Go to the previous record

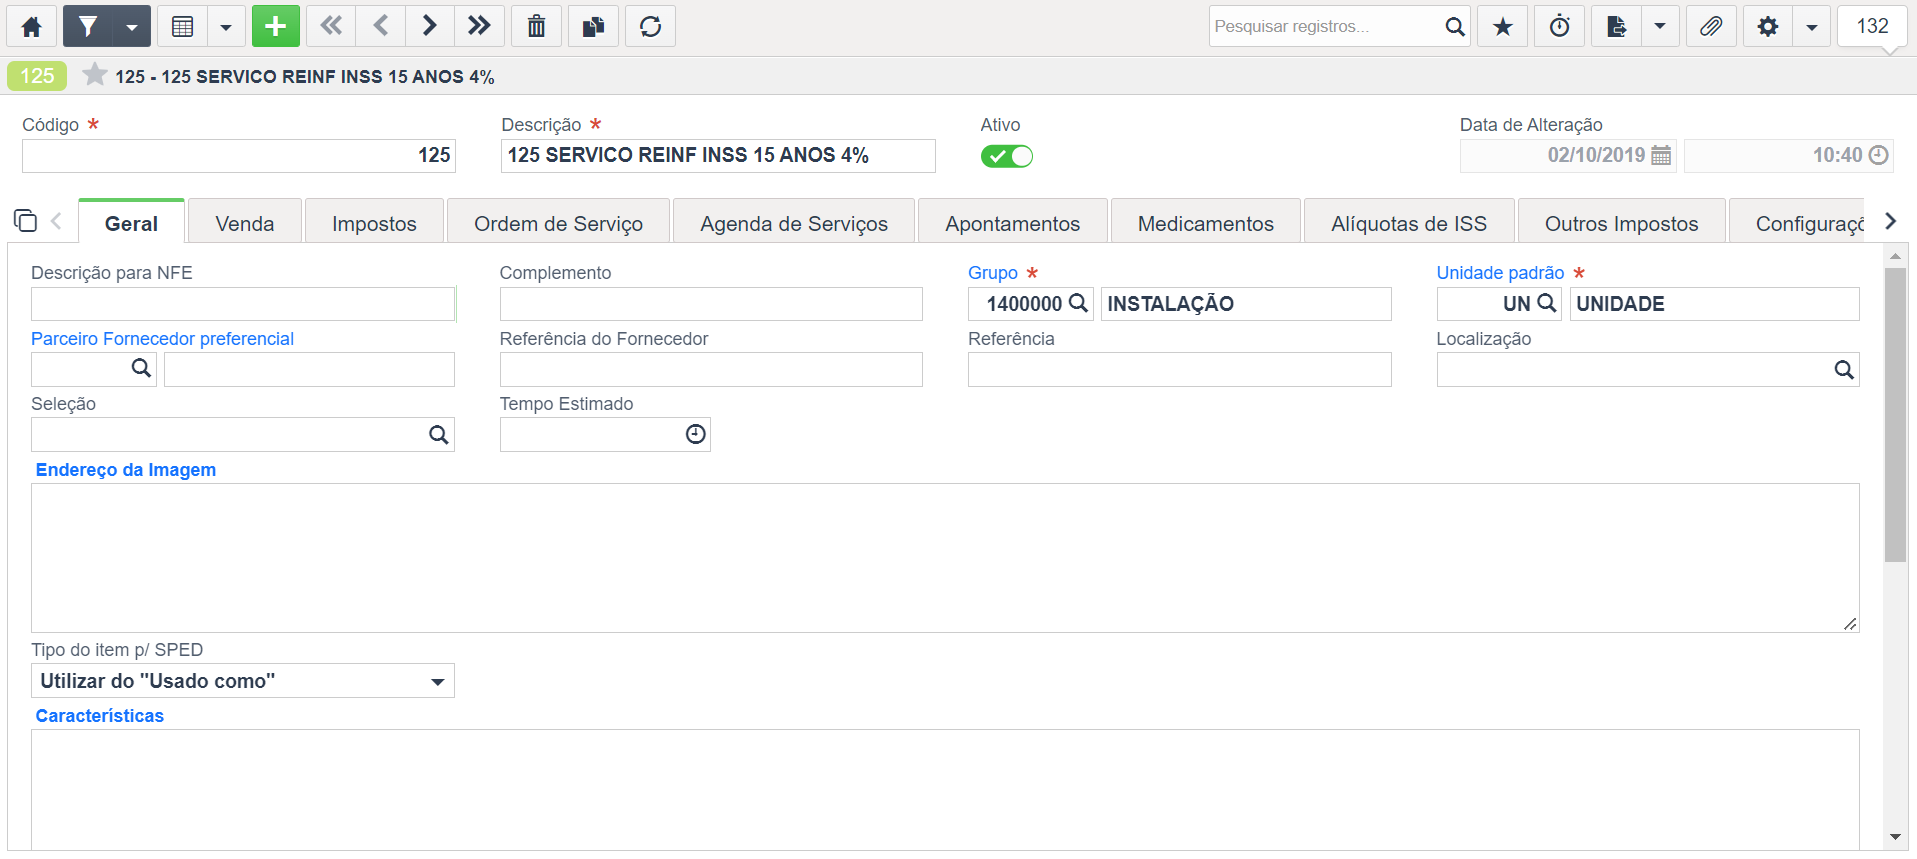point(381,27)
